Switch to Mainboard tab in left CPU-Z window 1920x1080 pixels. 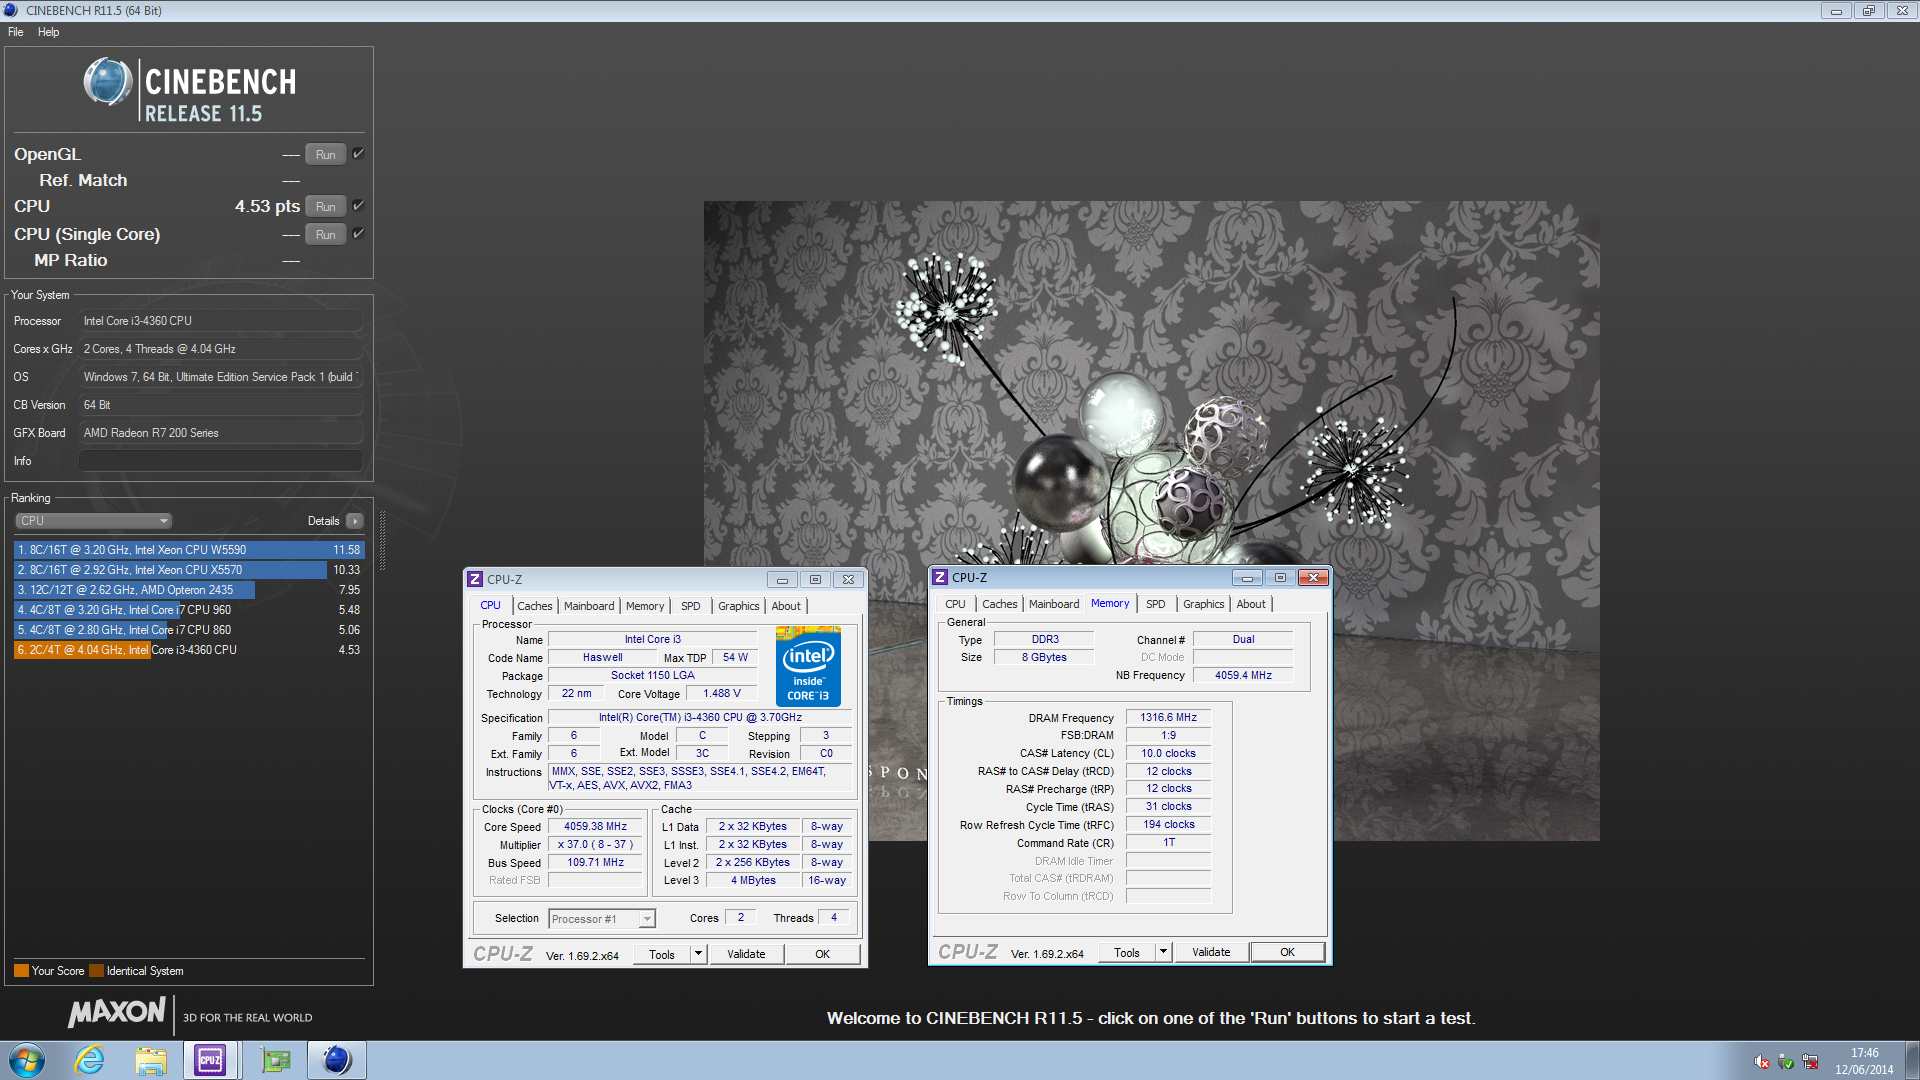click(x=589, y=606)
